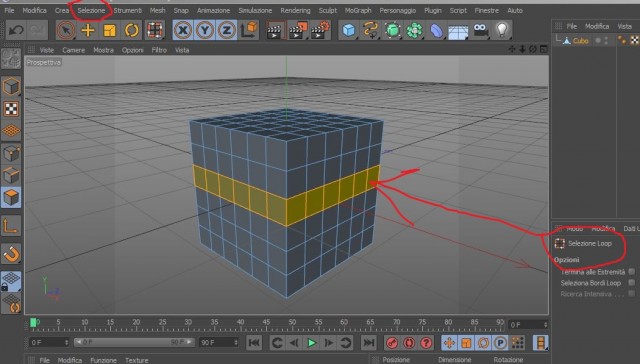Open the MoGraph menu
The width and height of the screenshot is (640, 364).
point(358,10)
